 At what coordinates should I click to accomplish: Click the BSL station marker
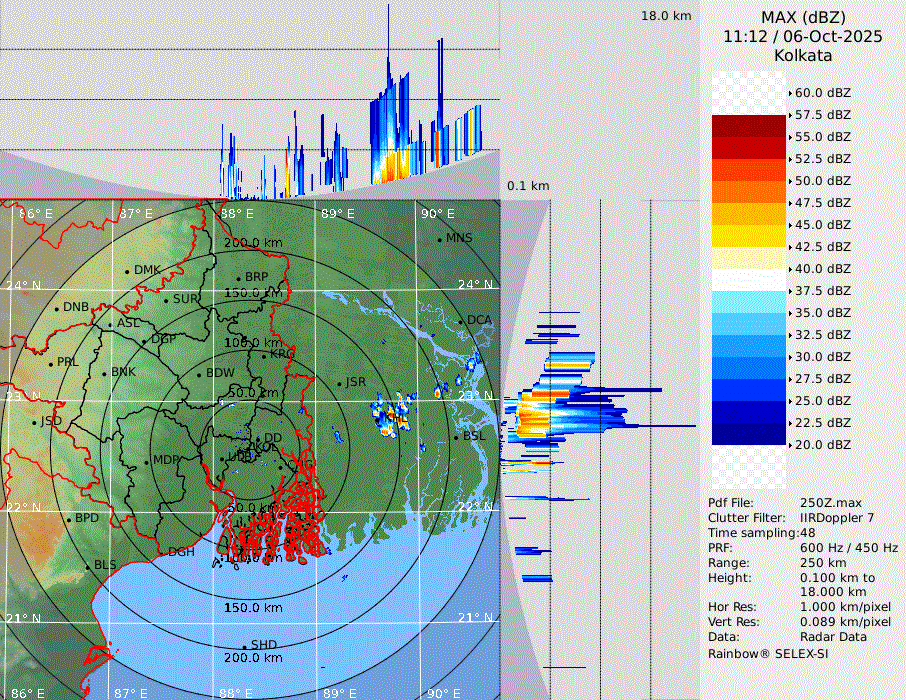pyautogui.click(x=456, y=438)
